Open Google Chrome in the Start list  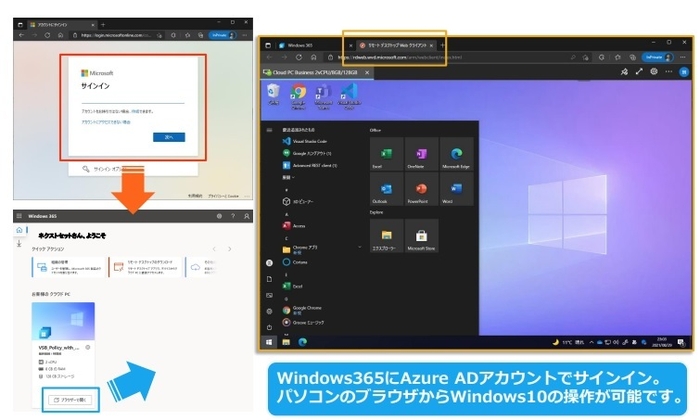[302, 310]
